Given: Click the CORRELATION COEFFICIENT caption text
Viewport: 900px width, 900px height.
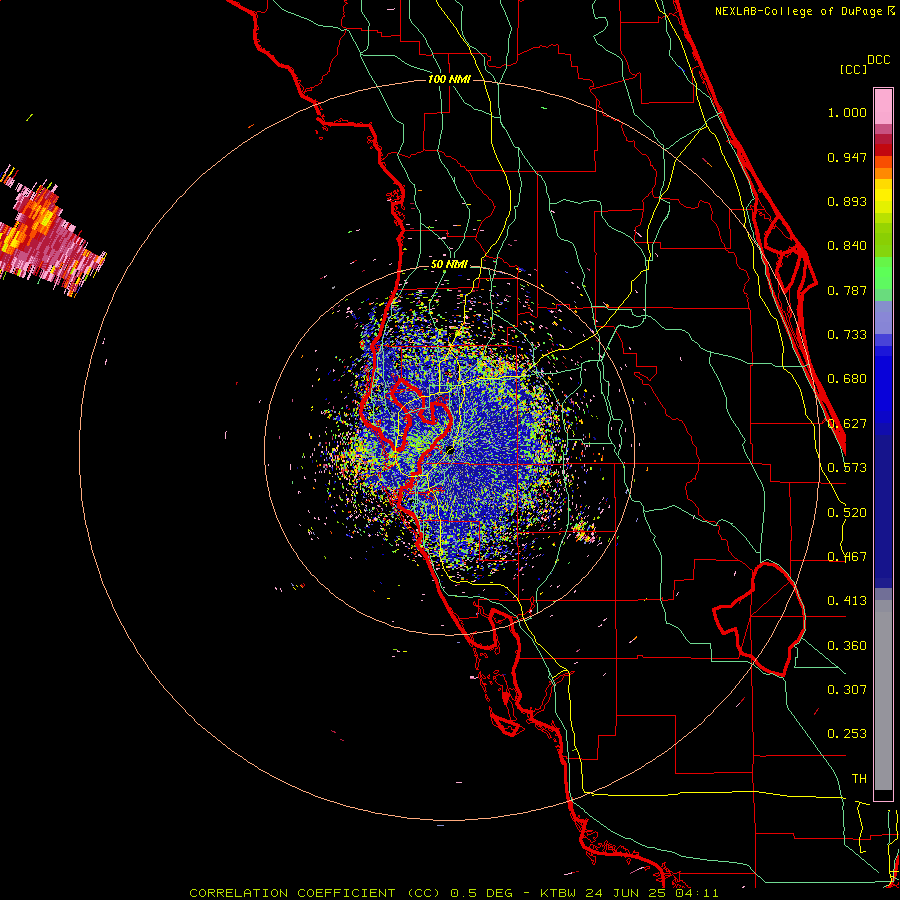Looking at the screenshot, I should [x=315, y=893].
